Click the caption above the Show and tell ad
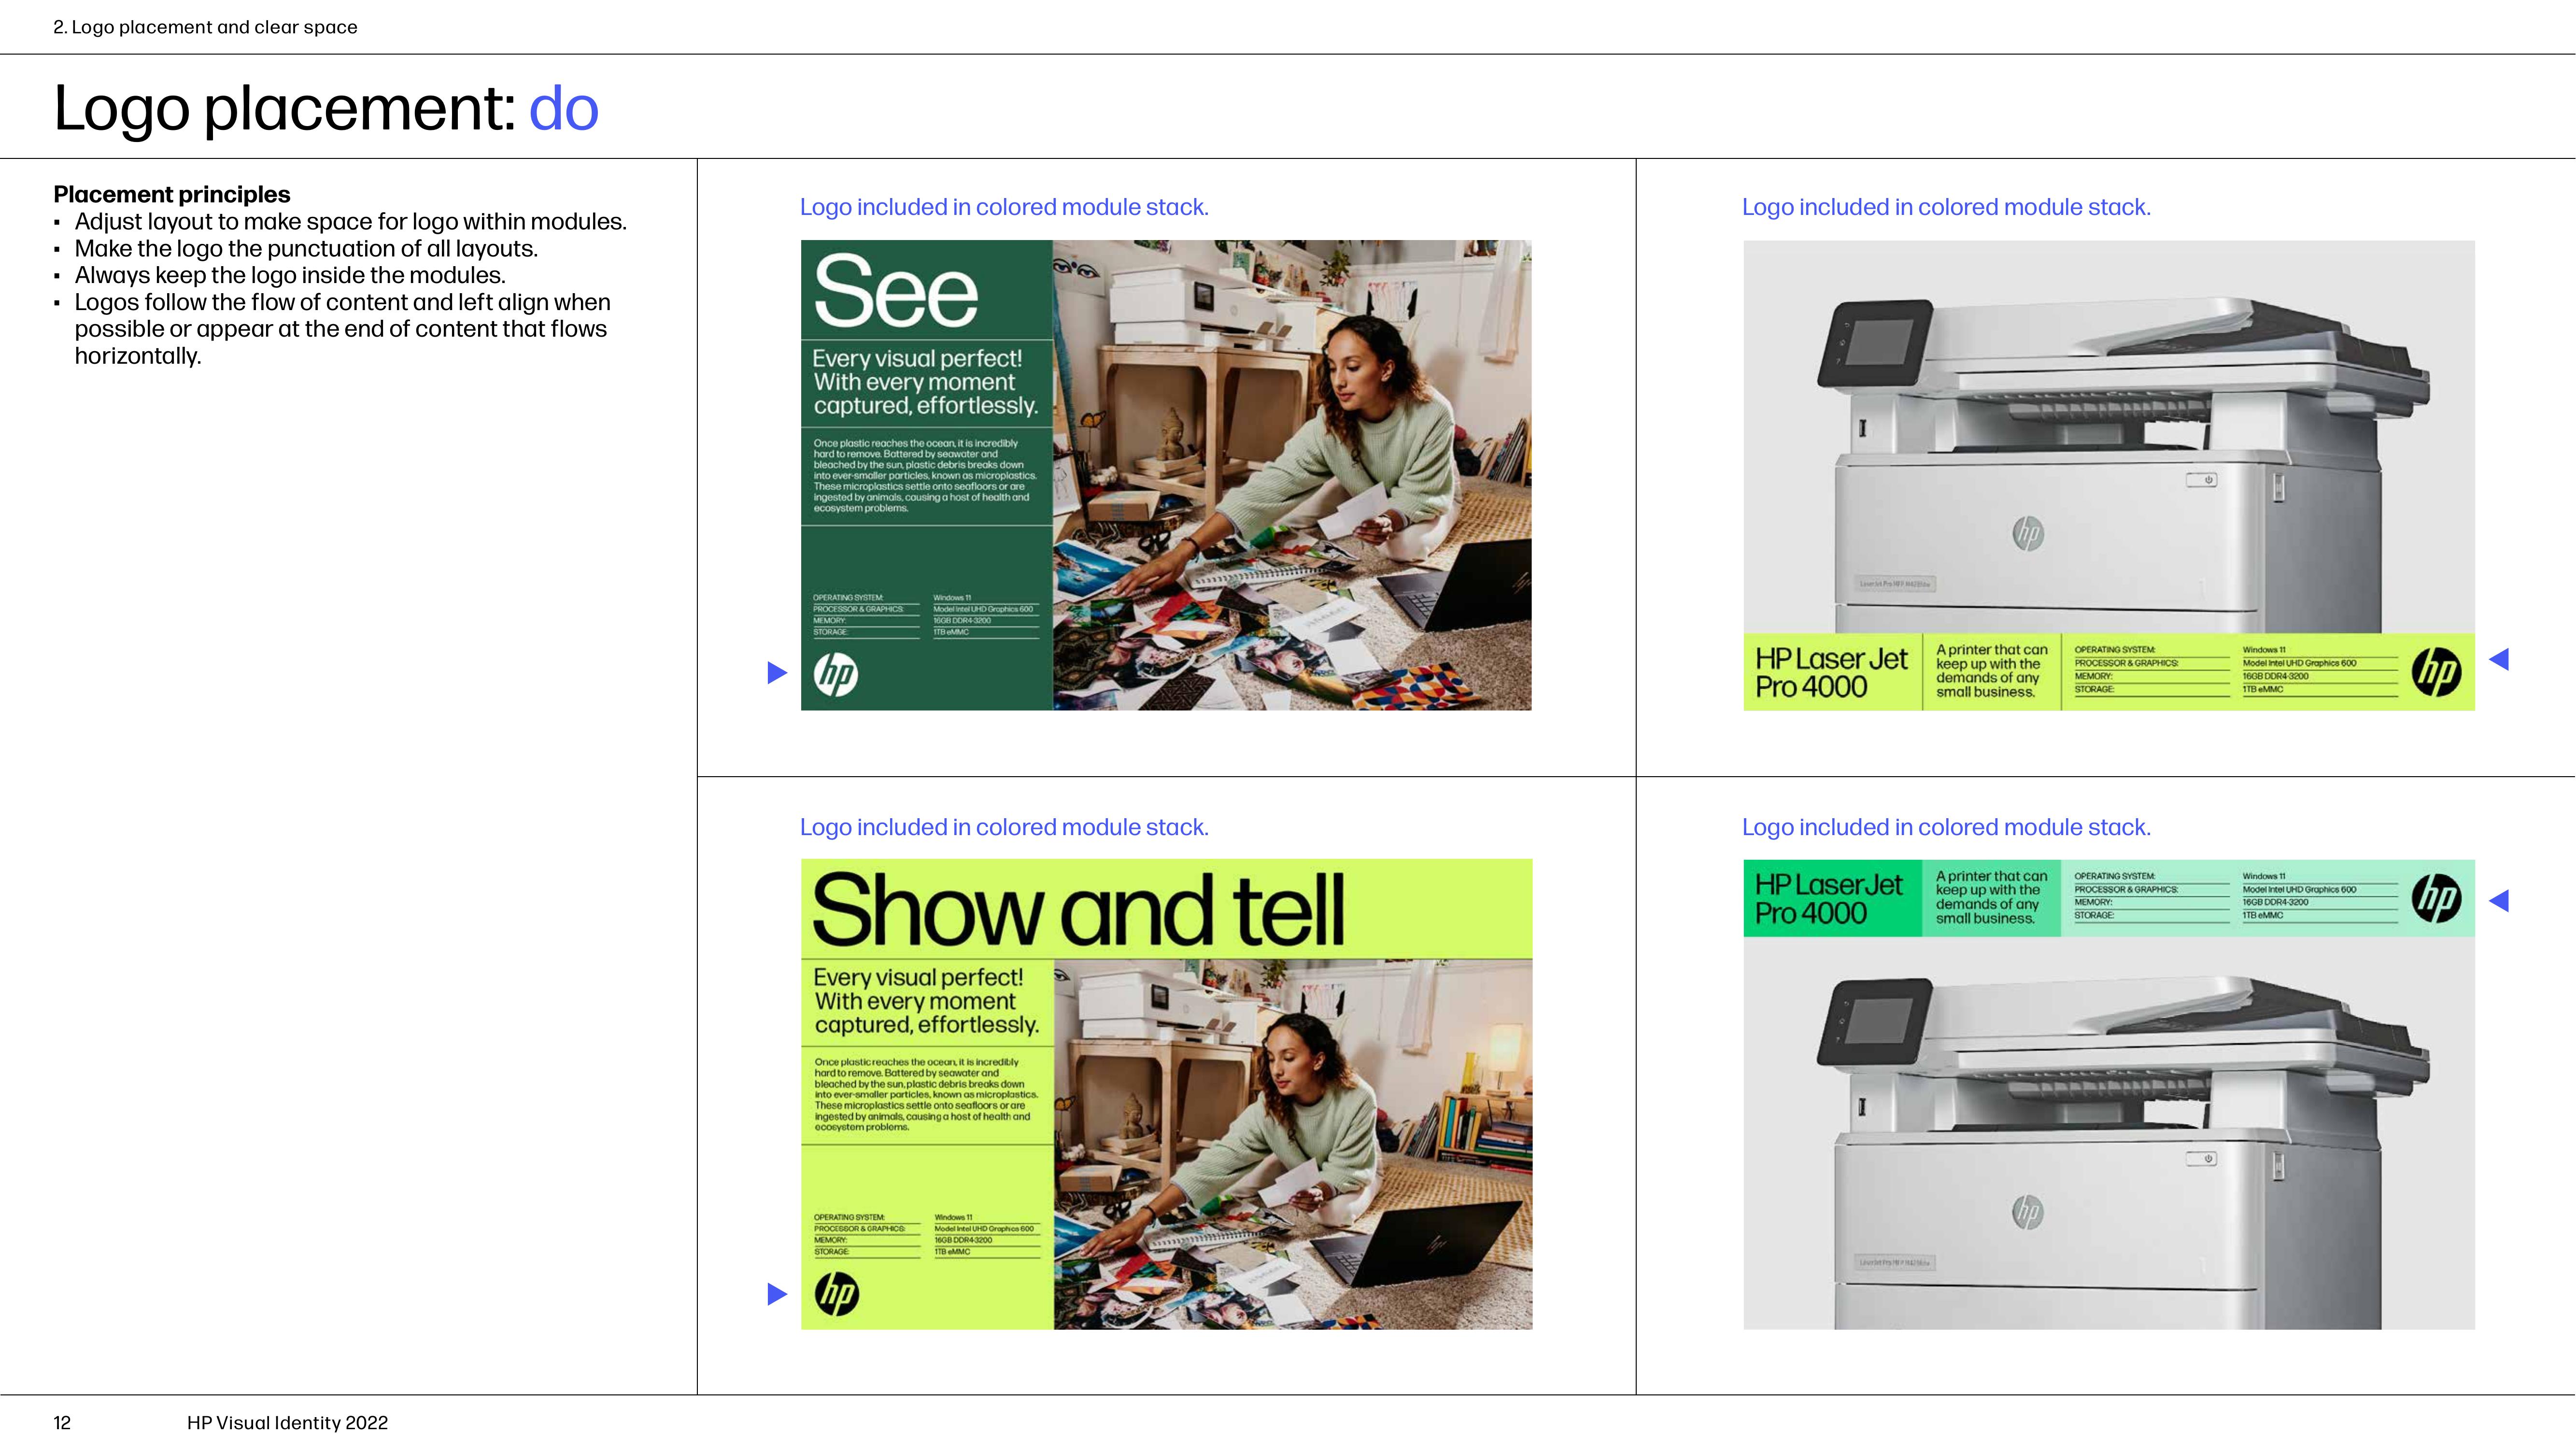The height and width of the screenshot is (1449, 2576). click(x=1004, y=827)
